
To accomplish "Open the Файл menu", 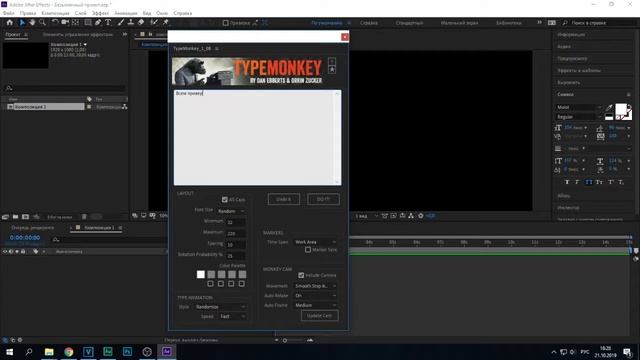I will coord(8,13).
